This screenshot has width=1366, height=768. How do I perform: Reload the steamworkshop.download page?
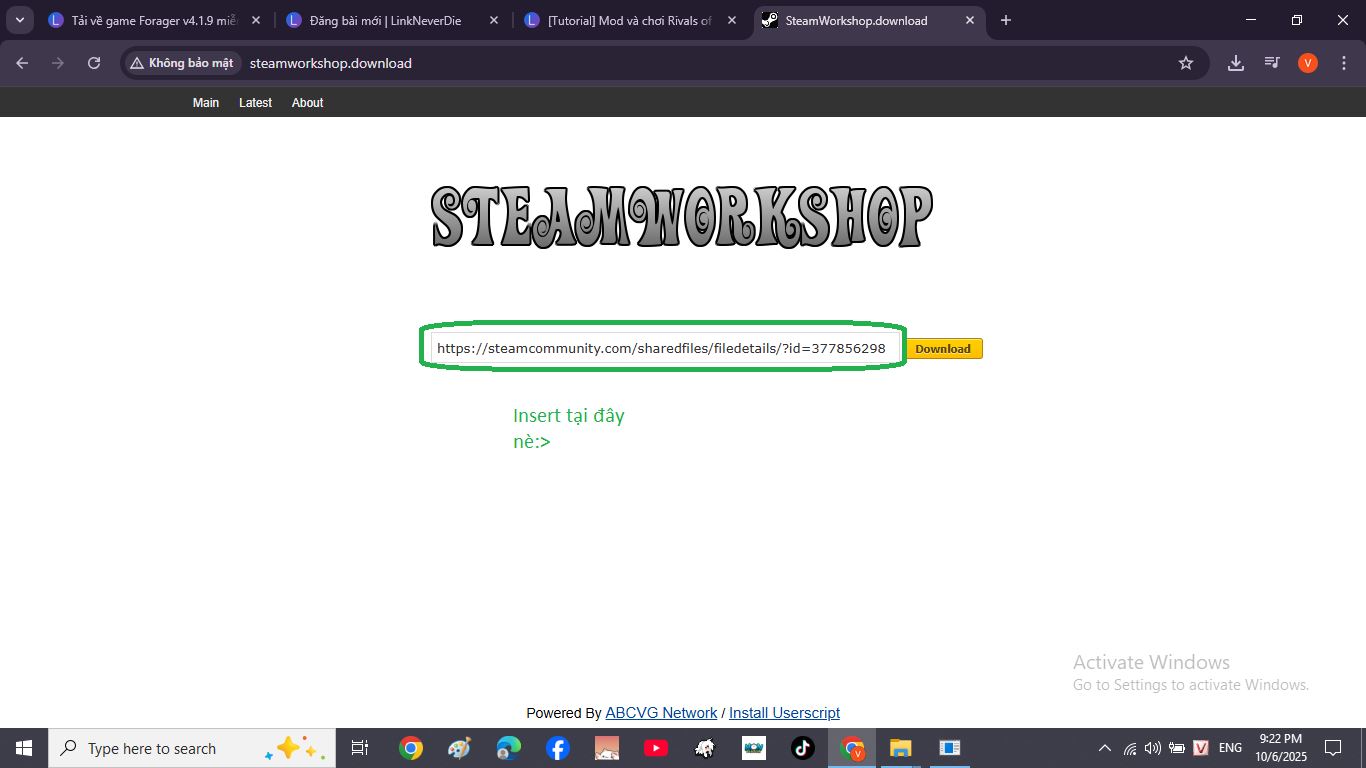tap(94, 63)
